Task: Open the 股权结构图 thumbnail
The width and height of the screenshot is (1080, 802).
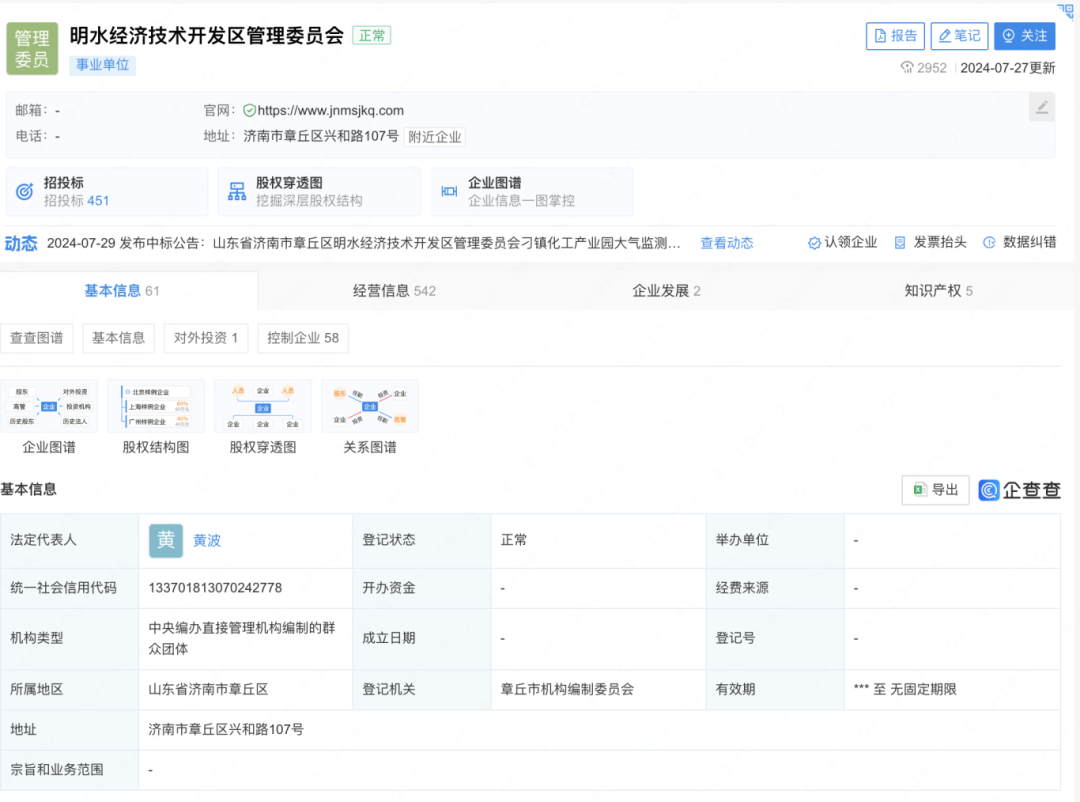Action: pos(156,407)
